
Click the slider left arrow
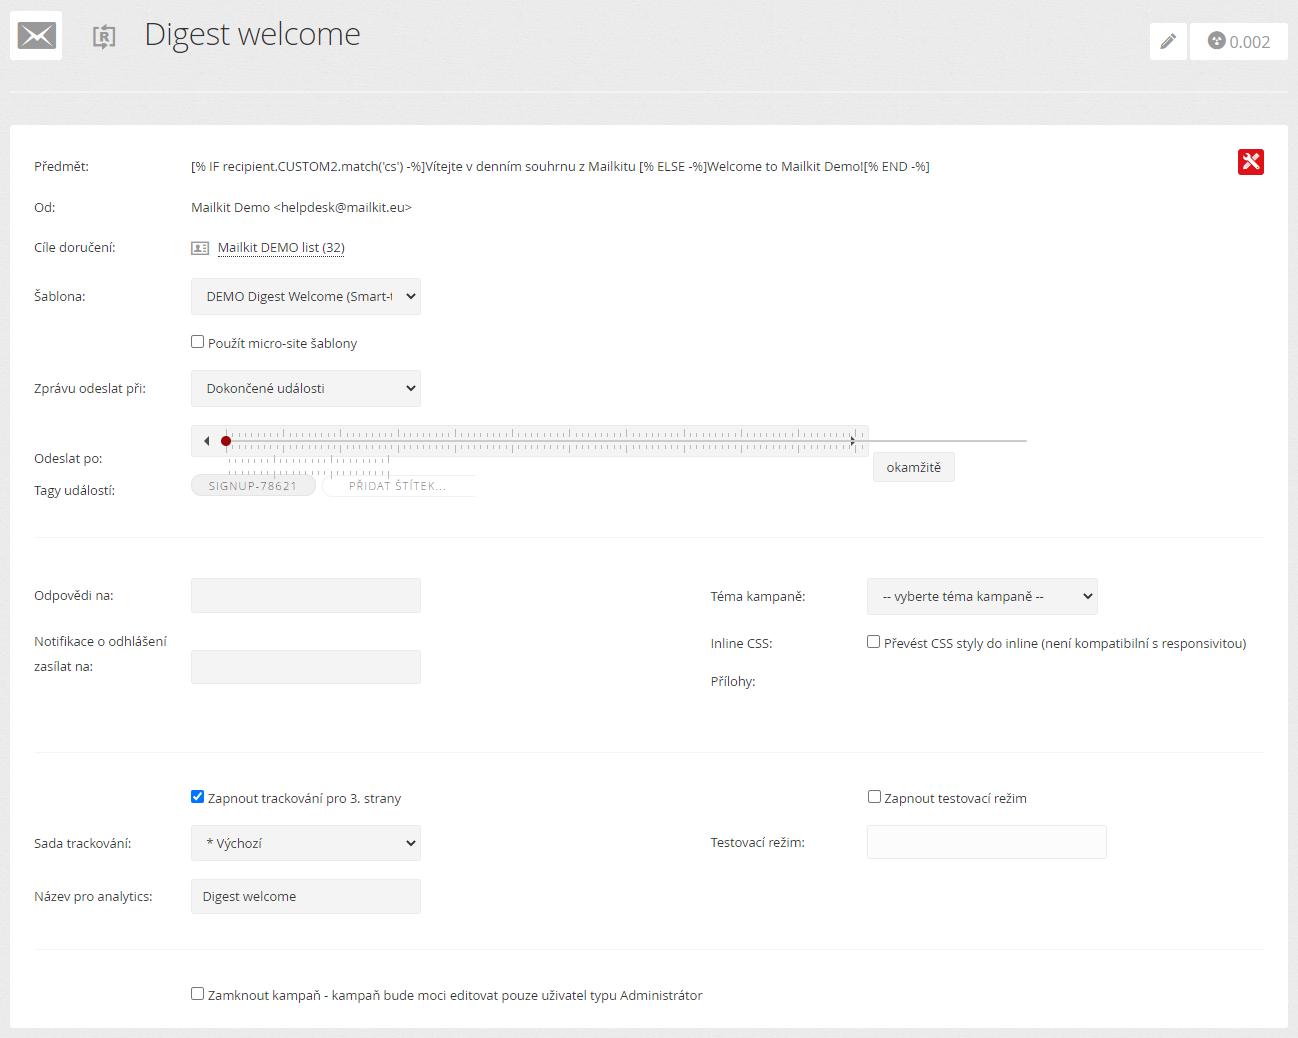pos(207,441)
